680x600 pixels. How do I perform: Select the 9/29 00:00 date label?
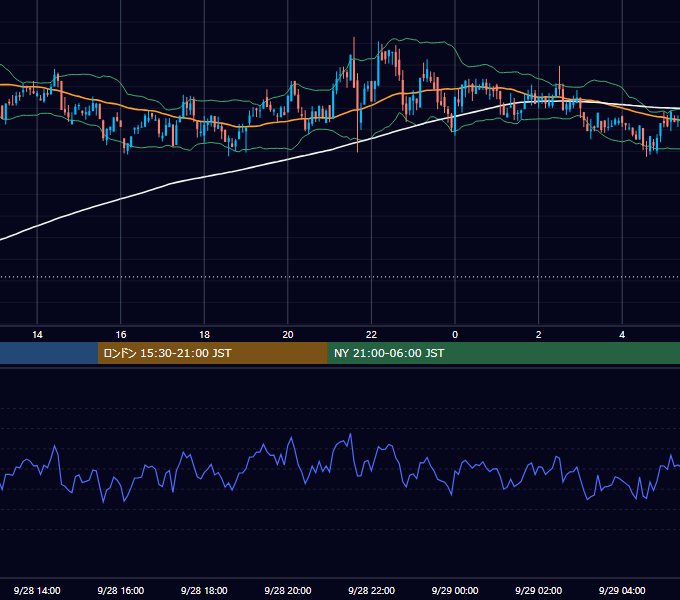click(x=455, y=590)
